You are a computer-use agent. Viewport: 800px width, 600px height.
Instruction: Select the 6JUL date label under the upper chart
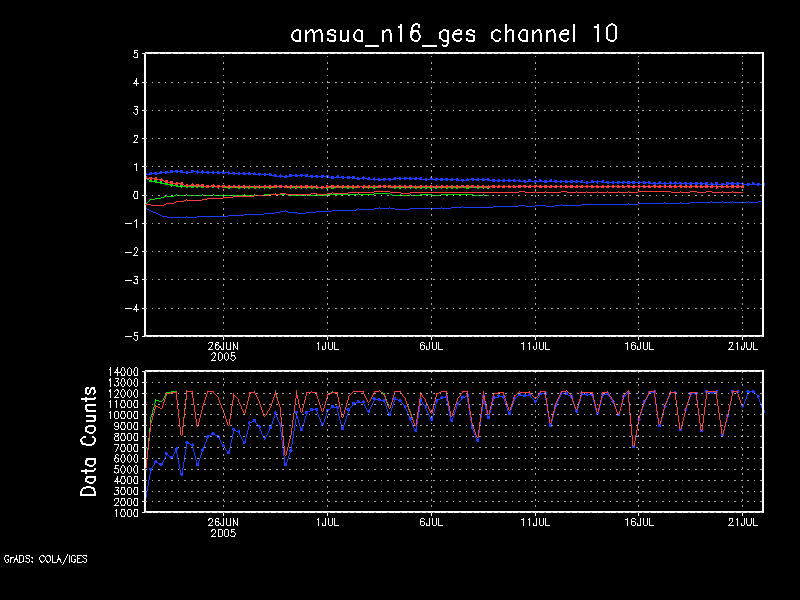click(431, 345)
